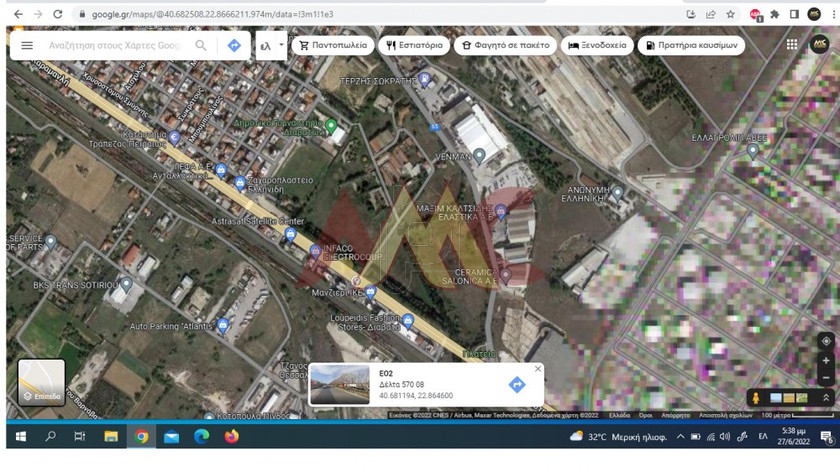Image resolution: width=840 pixels, height=472 pixels.
Task: Open Microsoft Edge from the taskbar
Action: [201, 437]
